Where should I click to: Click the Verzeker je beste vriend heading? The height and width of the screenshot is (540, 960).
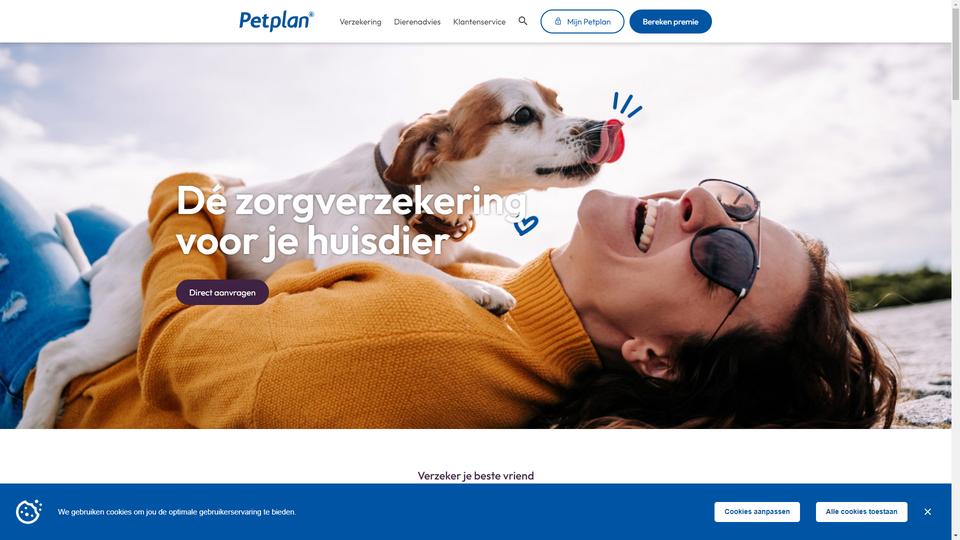click(x=476, y=476)
